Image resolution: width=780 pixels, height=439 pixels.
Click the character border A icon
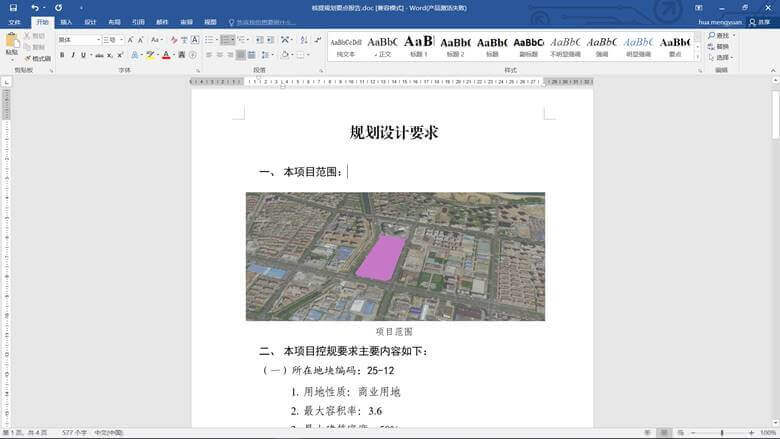195,40
